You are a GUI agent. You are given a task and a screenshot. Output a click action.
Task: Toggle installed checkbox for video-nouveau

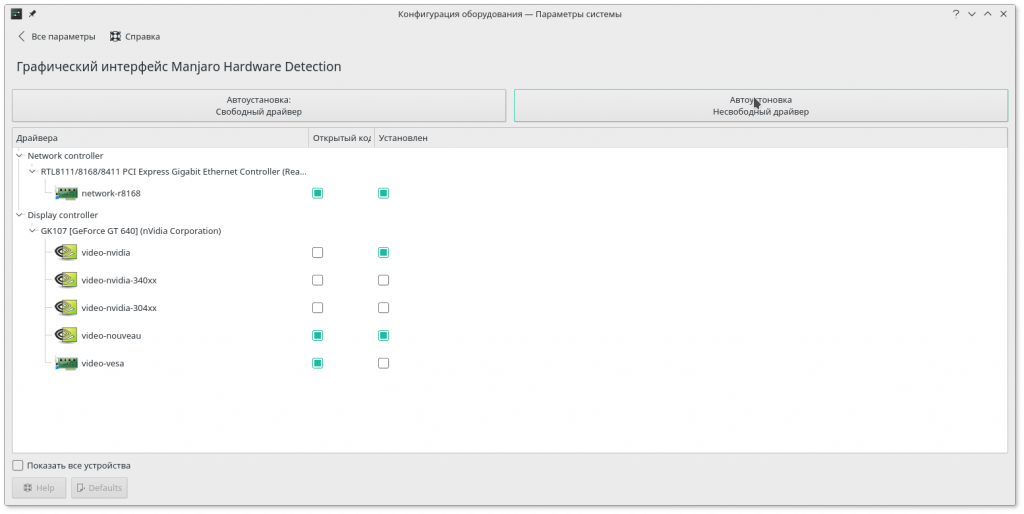383,336
